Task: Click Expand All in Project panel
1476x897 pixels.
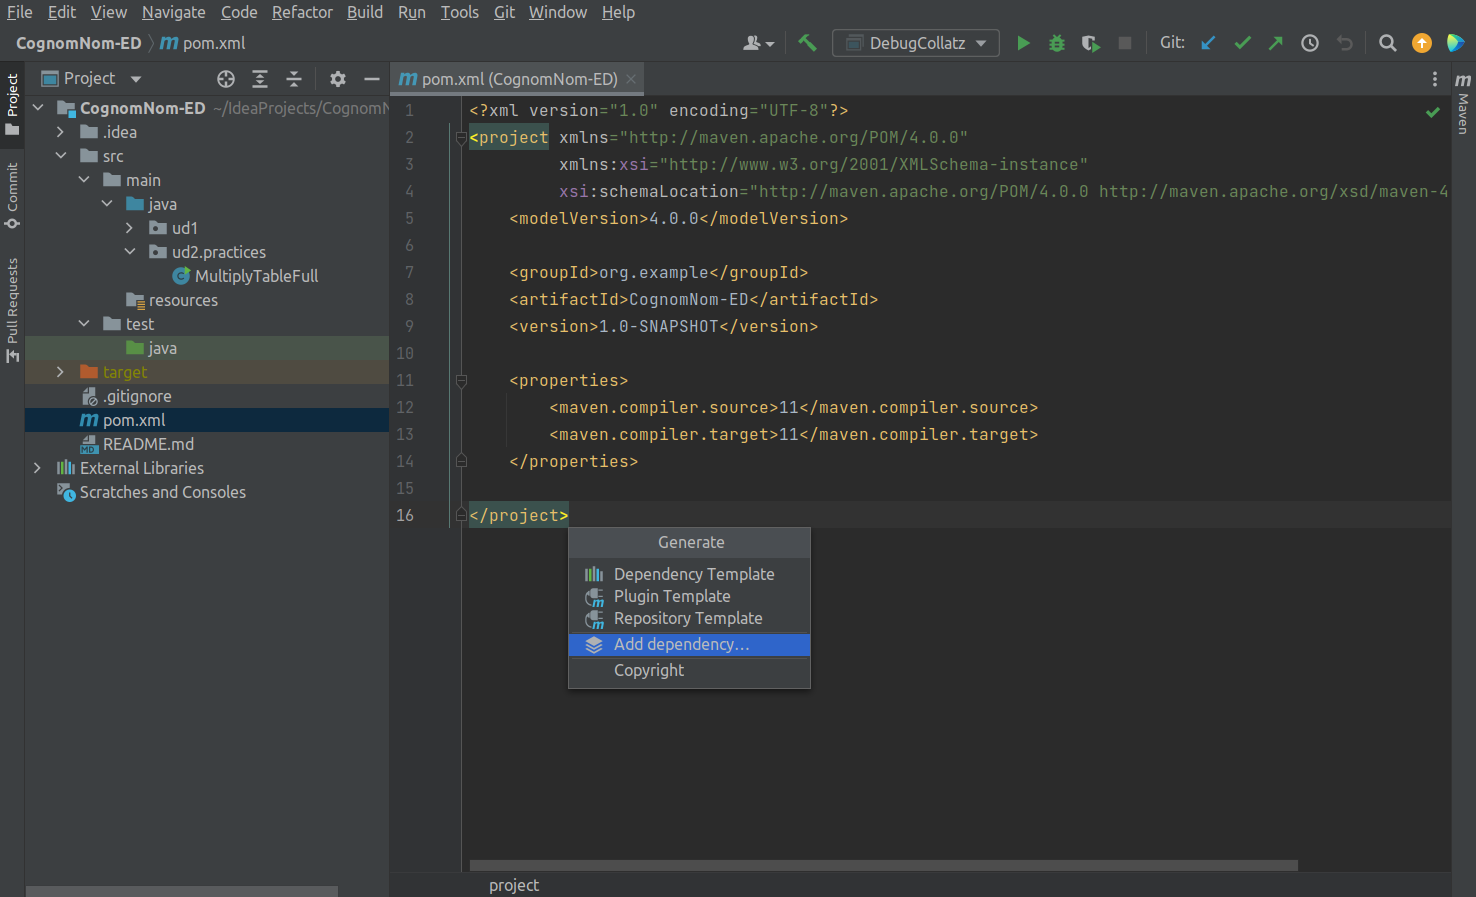Action: (x=260, y=79)
